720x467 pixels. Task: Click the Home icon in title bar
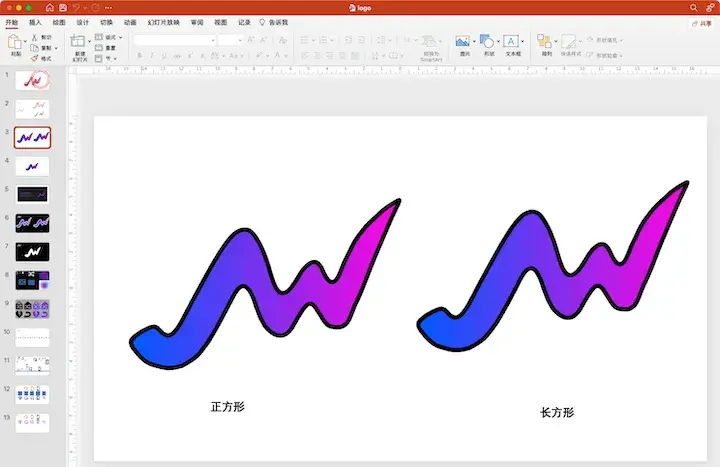tap(50, 8)
